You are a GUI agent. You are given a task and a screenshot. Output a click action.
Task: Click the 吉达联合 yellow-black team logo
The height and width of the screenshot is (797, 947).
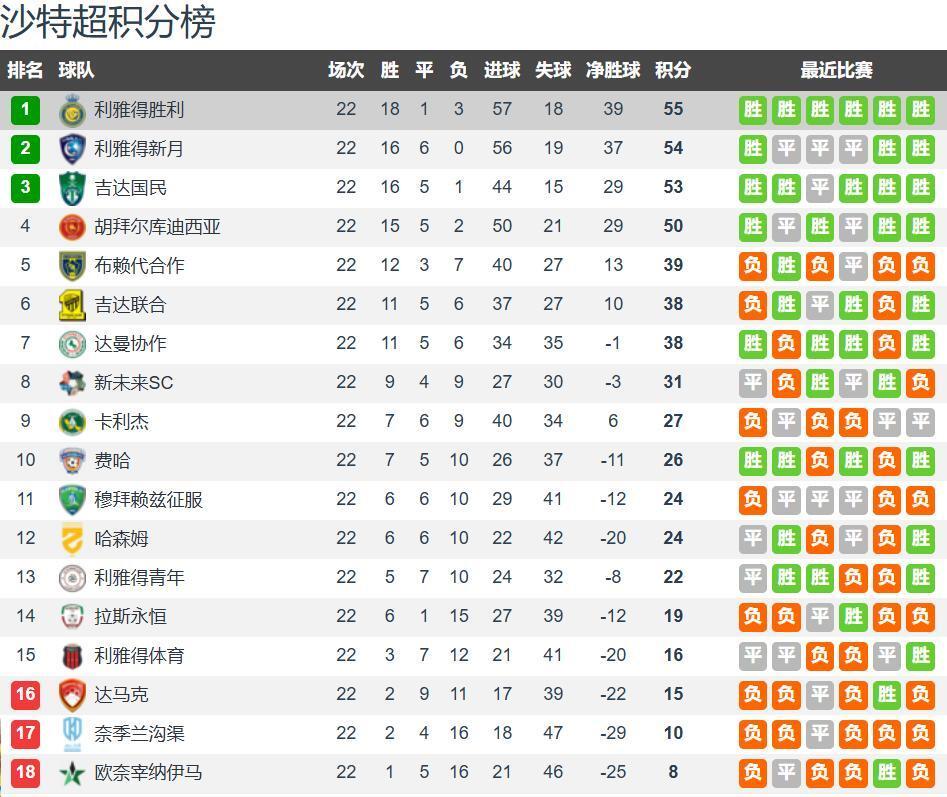coord(72,304)
